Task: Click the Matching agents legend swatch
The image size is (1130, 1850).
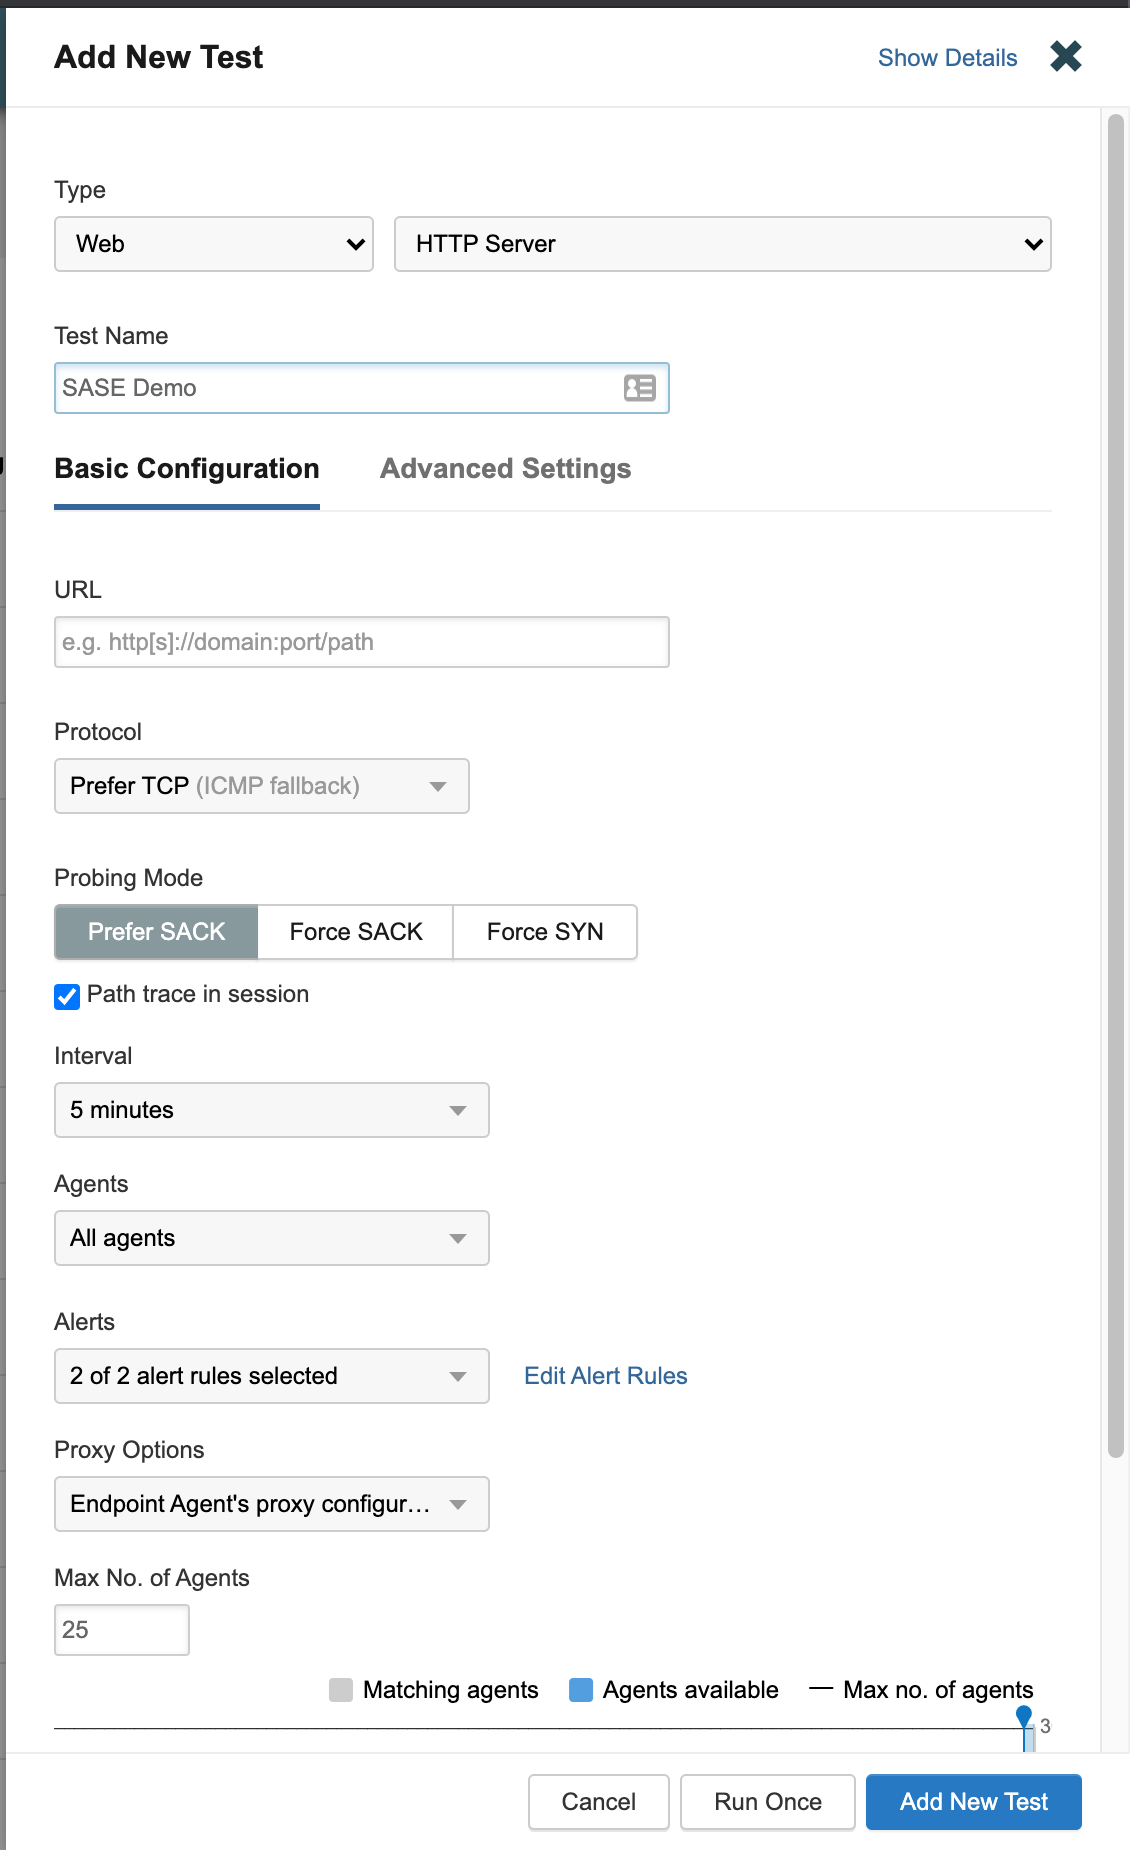Action: point(341,1690)
